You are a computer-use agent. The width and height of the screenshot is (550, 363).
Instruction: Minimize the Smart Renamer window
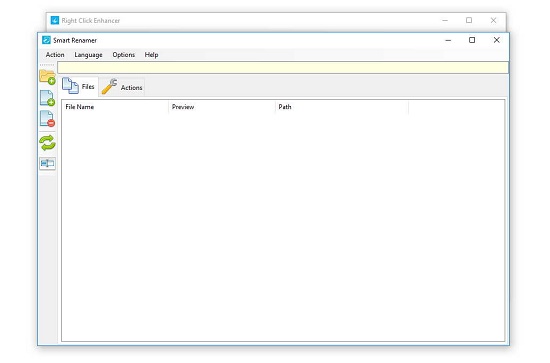[x=448, y=40]
